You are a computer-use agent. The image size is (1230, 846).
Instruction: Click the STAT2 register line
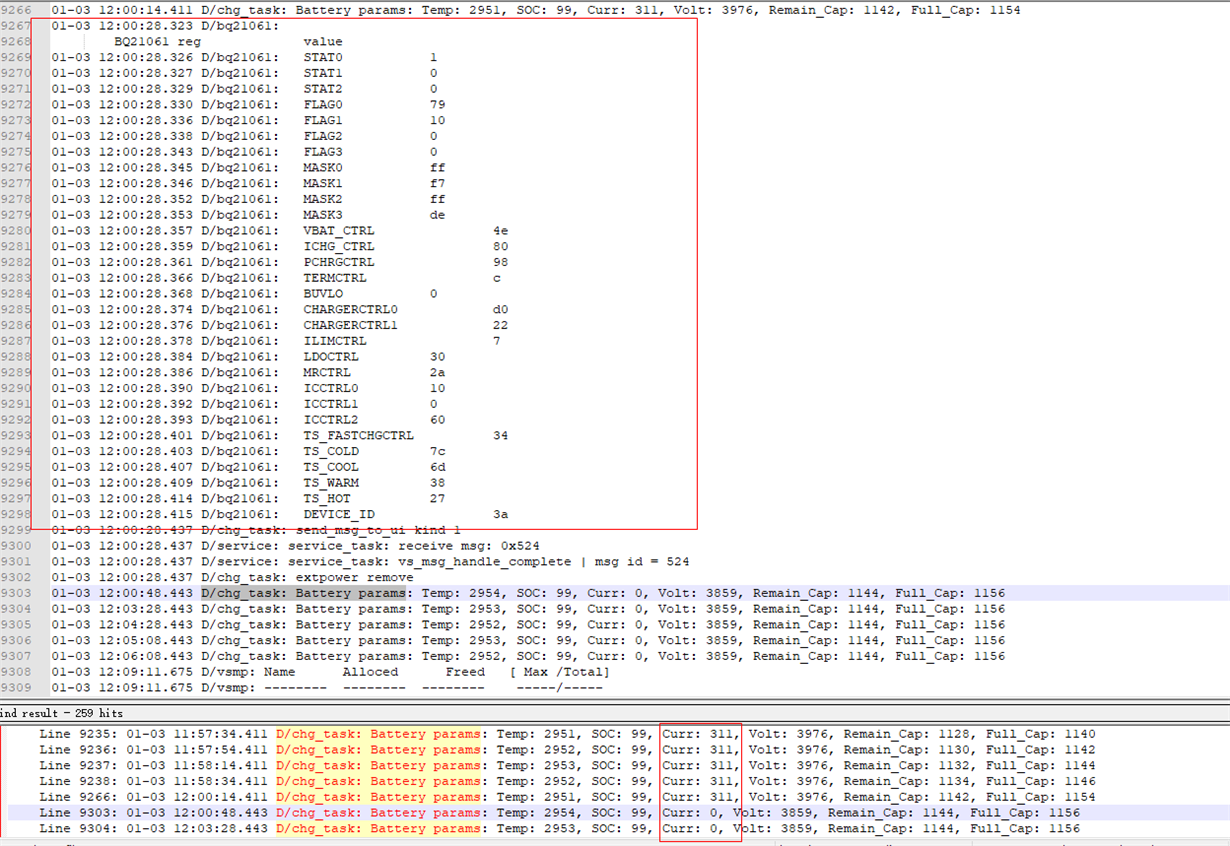[x=244, y=89]
